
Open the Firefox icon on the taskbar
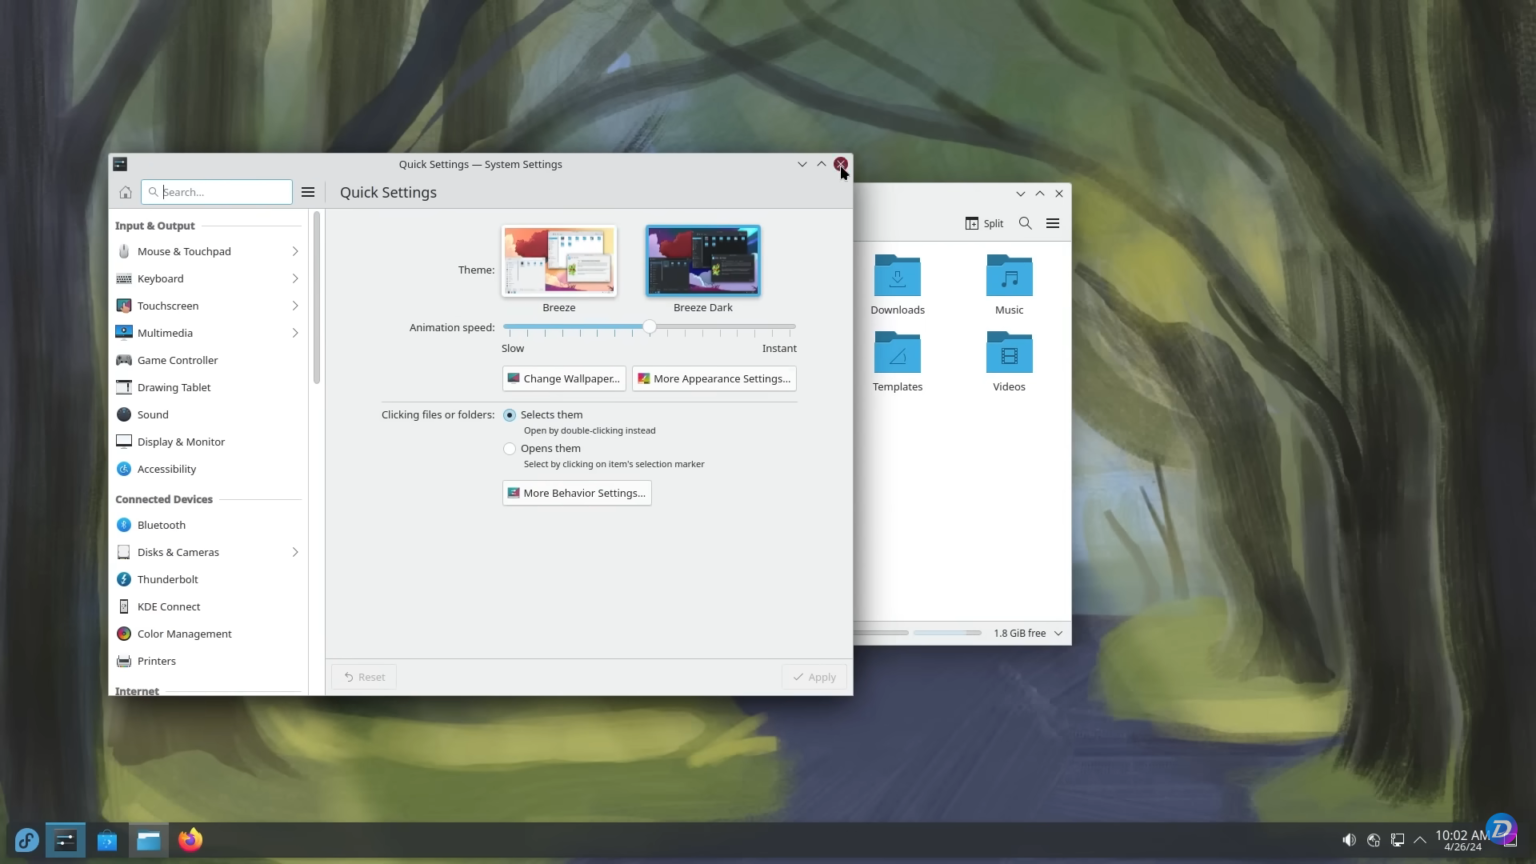pyautogui.click(x=190, y=840)
